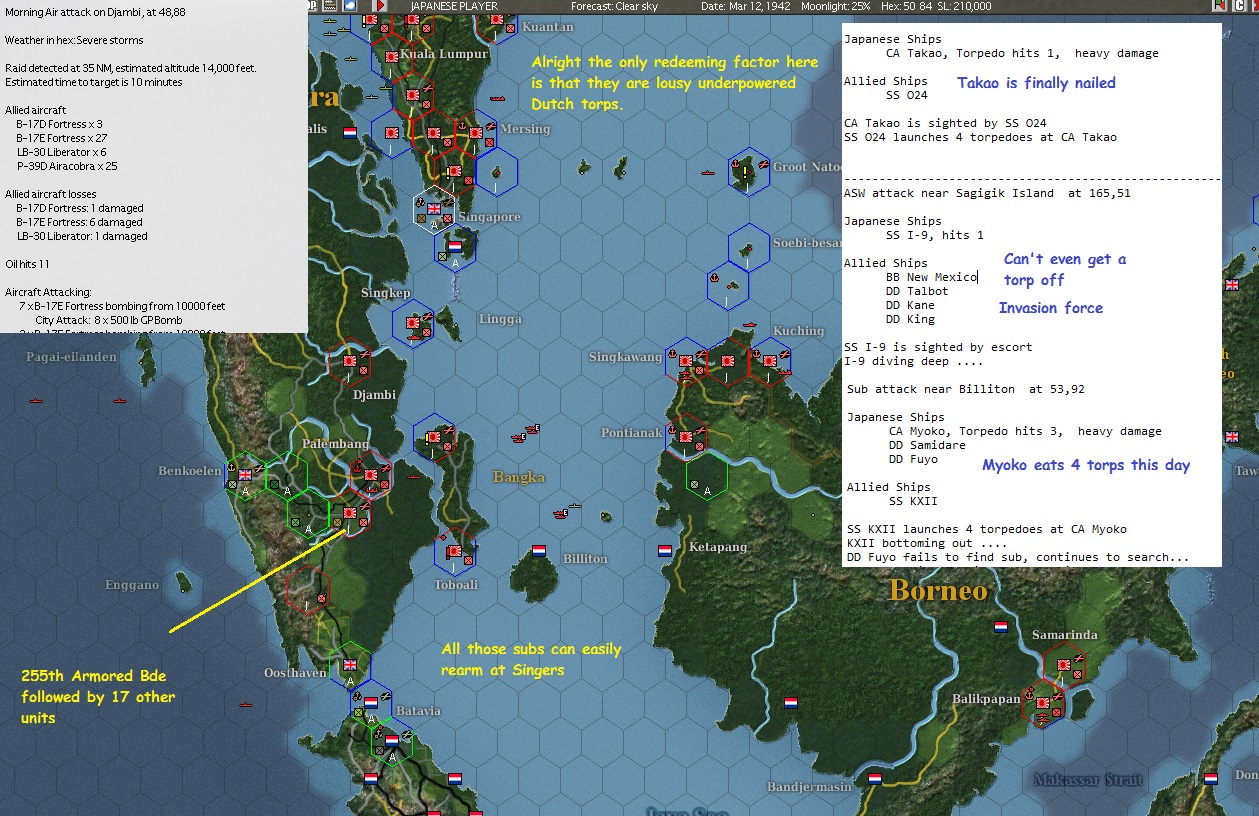Select the British flag base at Singapore
This screenshot has width=1259, height=816.
point(434,208)
